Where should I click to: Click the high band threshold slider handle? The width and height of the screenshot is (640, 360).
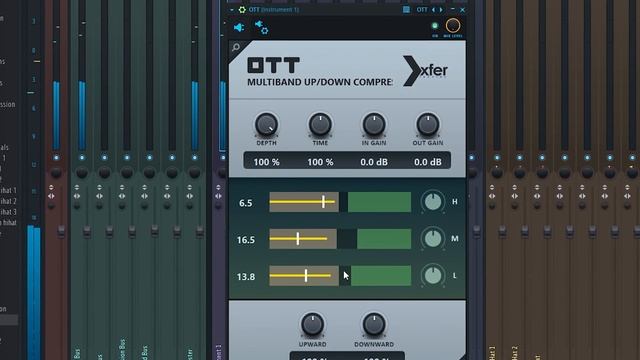(323, 202)
